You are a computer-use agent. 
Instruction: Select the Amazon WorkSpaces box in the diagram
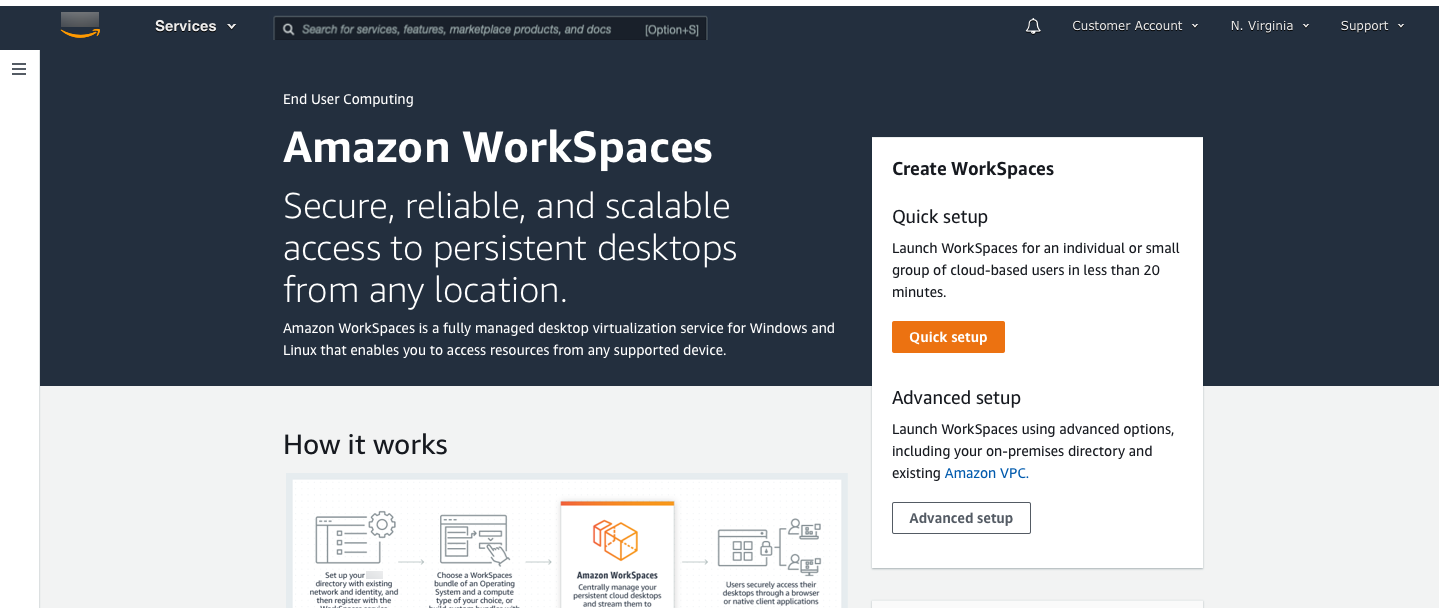617,540
